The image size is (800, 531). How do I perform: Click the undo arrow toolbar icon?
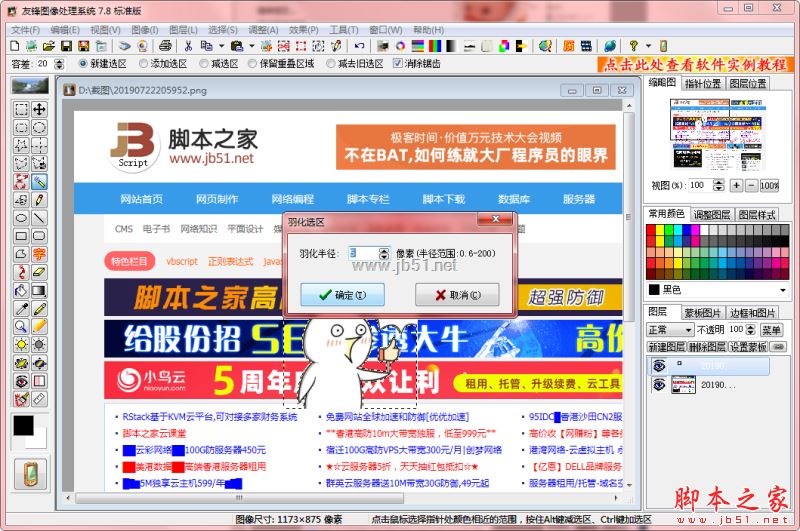pyautogui.click(x=359, y=46)
